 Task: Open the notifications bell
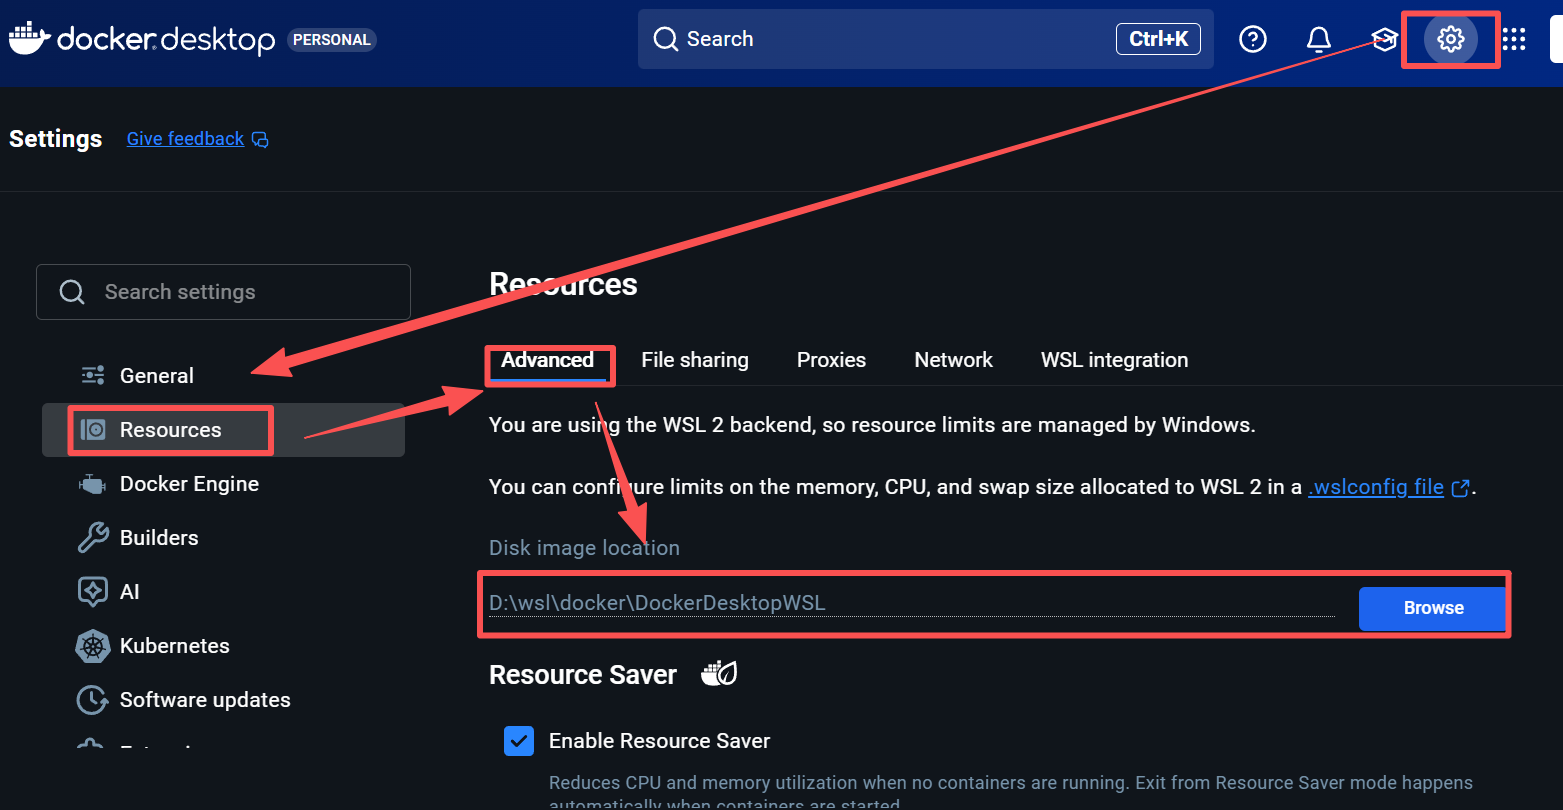pos(1319,39)
